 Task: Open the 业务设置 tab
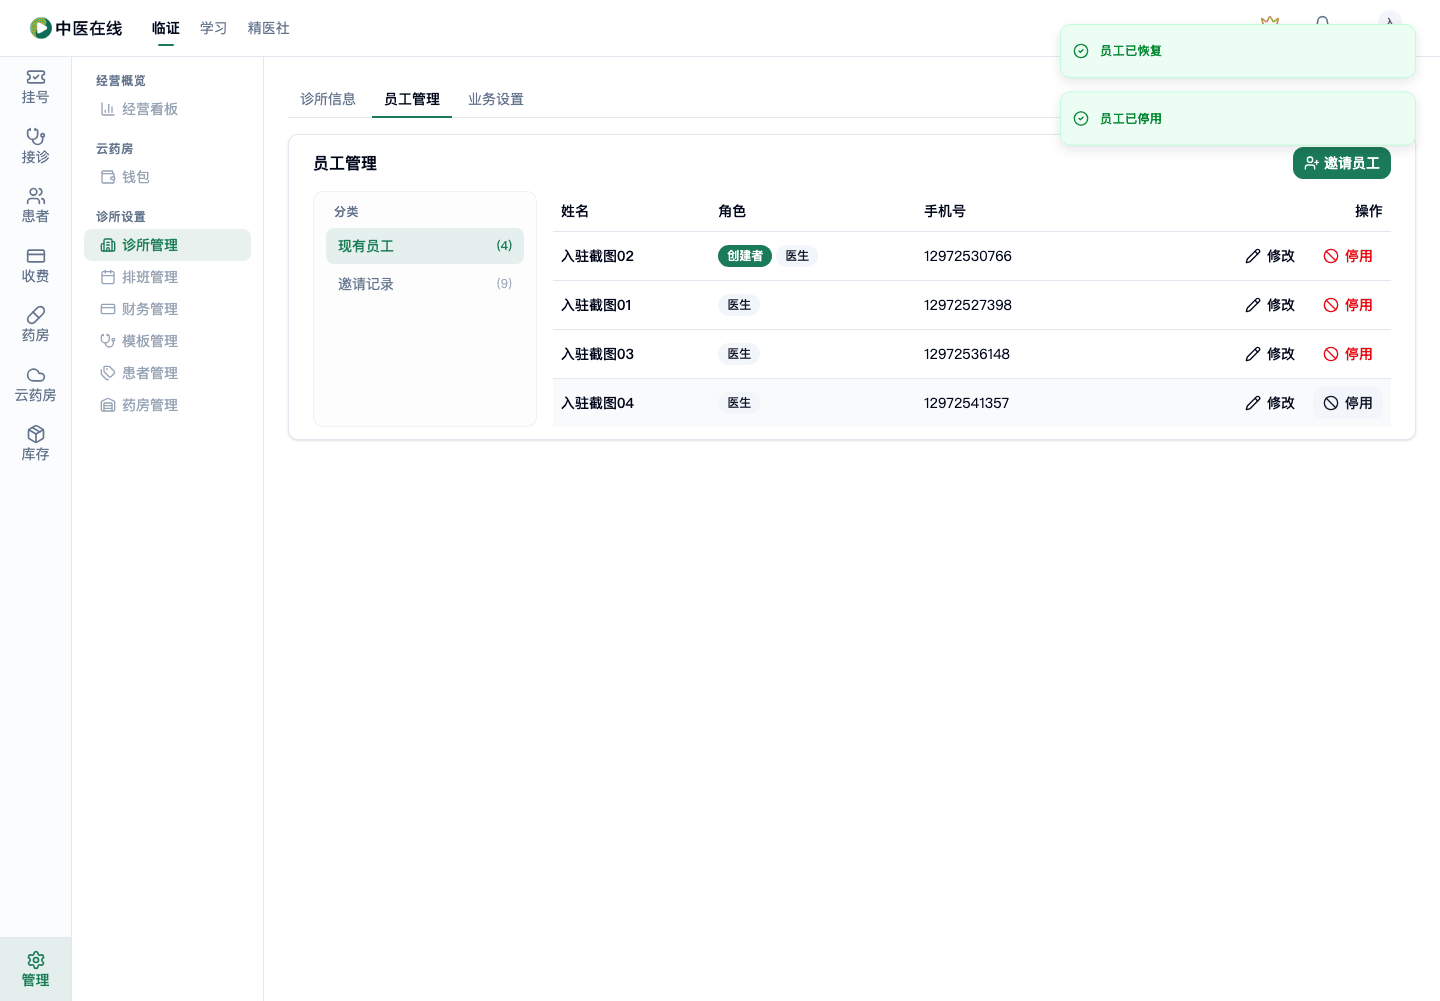496,99
